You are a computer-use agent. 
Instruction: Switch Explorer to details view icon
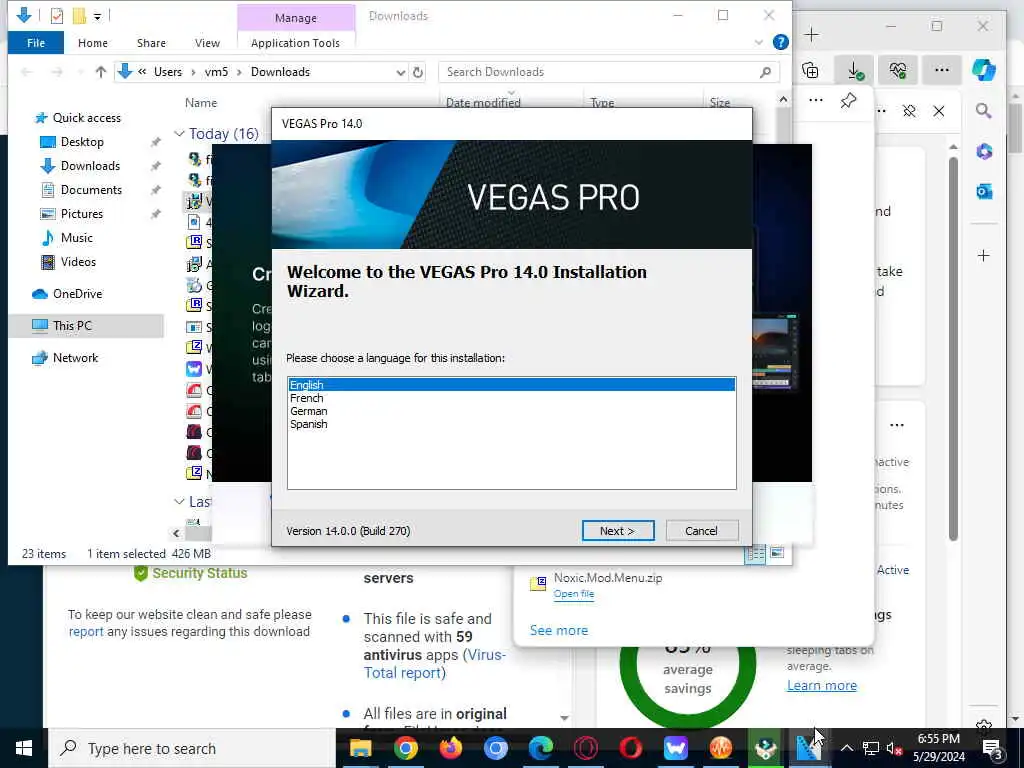[x=755, y=553]
